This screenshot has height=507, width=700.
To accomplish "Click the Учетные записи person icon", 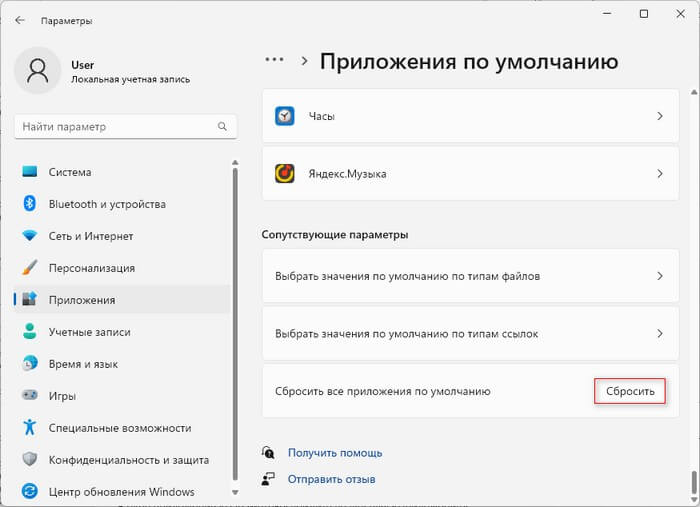I will [30, 331].
